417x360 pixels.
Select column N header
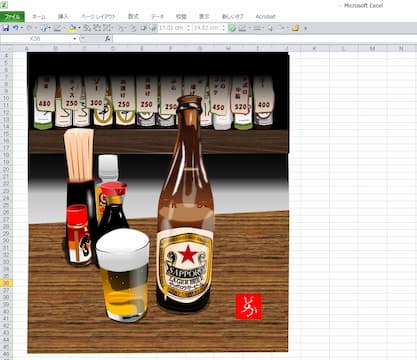401,49
